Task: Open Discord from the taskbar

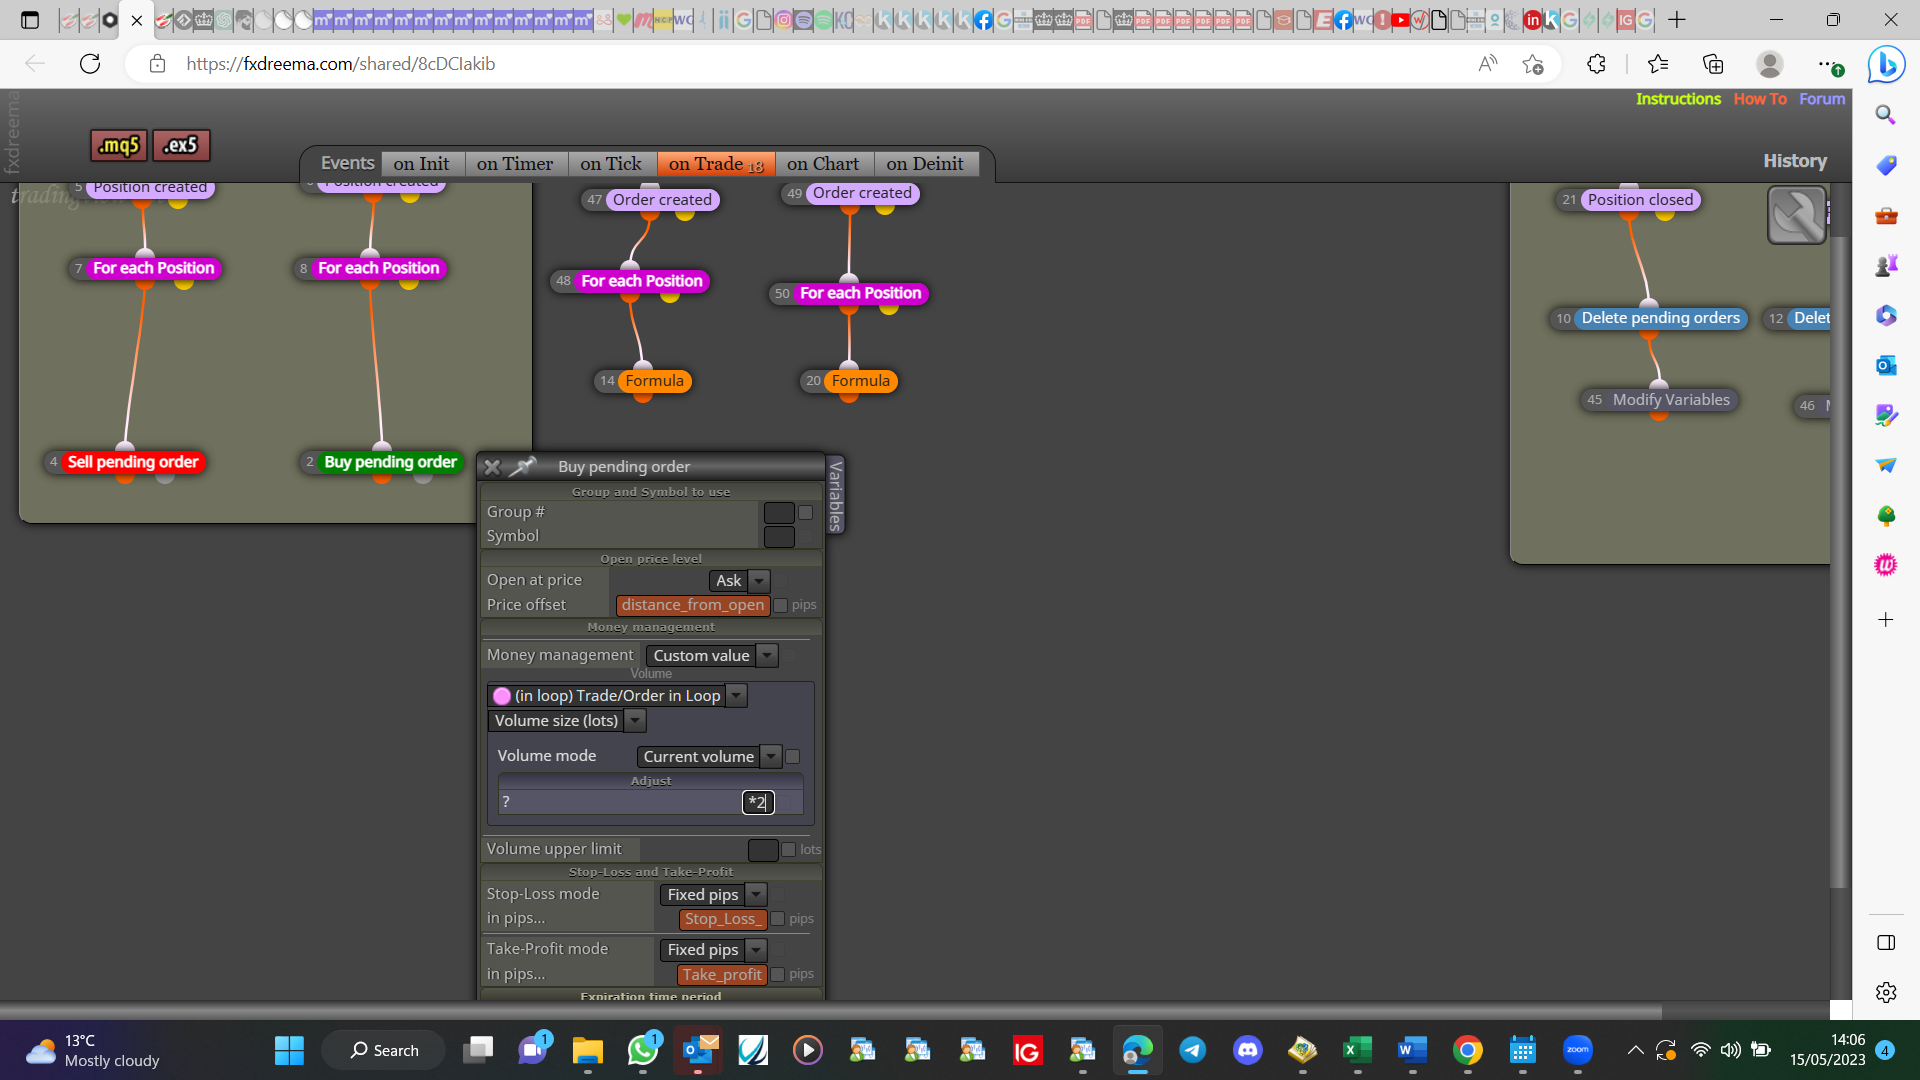Action: [x=1247, y=1050]
